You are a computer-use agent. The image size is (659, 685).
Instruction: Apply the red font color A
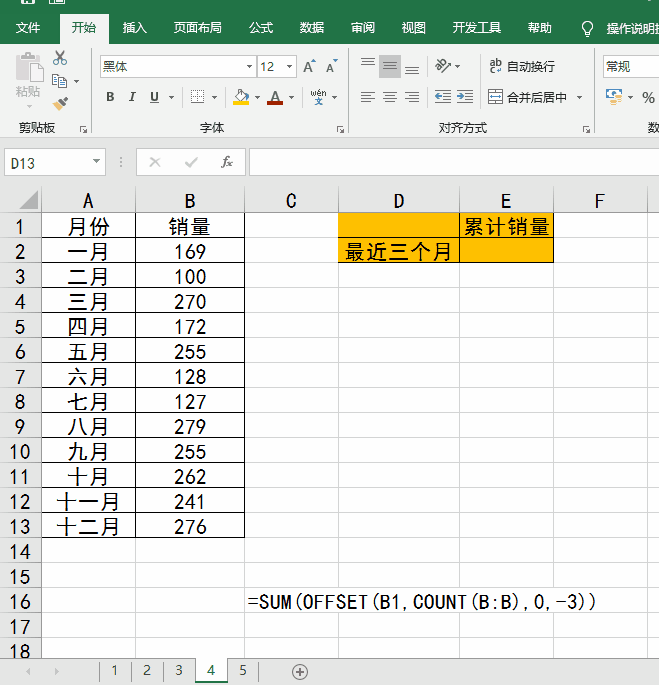pos(275,97)
